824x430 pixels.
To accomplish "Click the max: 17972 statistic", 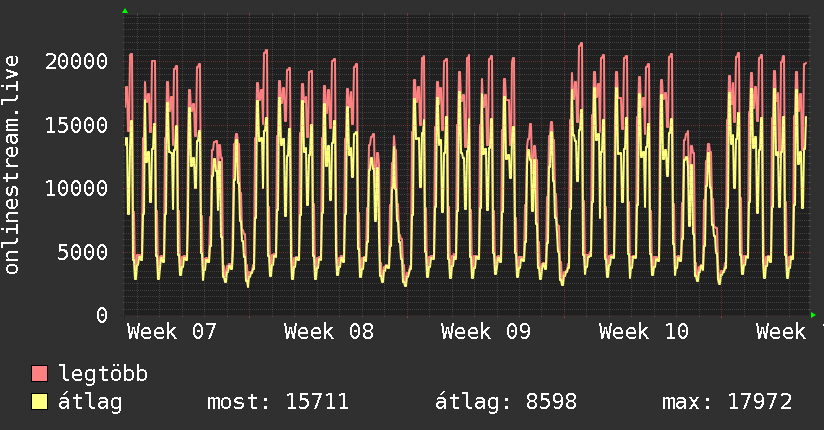I will [726, 402].
